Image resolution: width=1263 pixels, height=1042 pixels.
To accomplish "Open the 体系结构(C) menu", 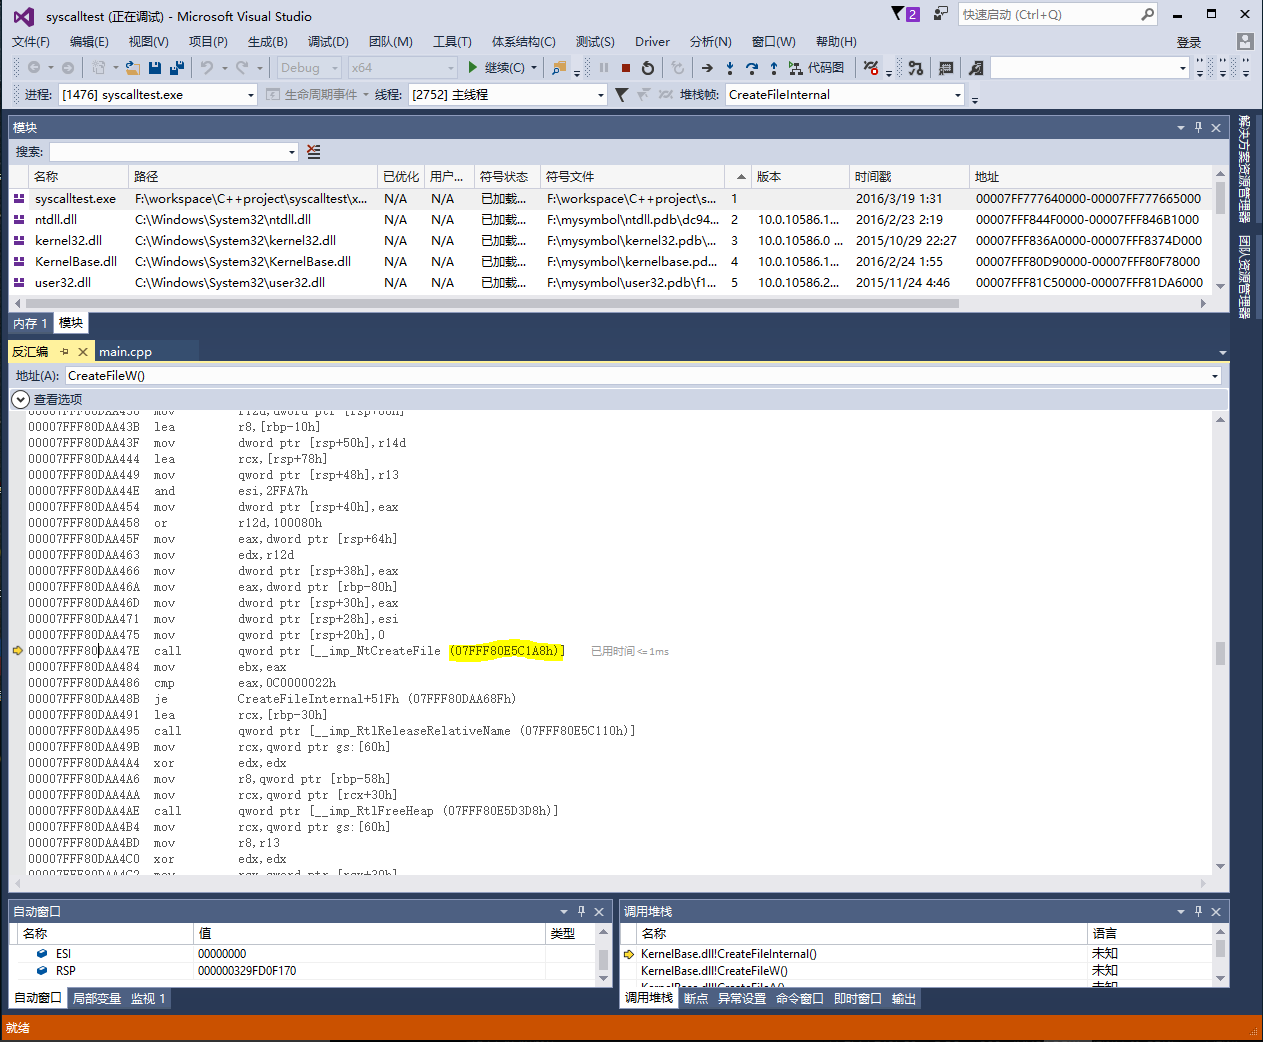I will point(524,42).
